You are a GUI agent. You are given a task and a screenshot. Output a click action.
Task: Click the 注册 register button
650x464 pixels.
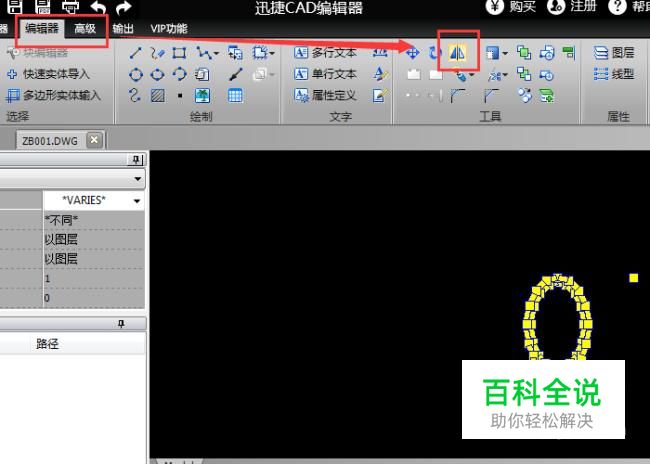click(572, 7)
